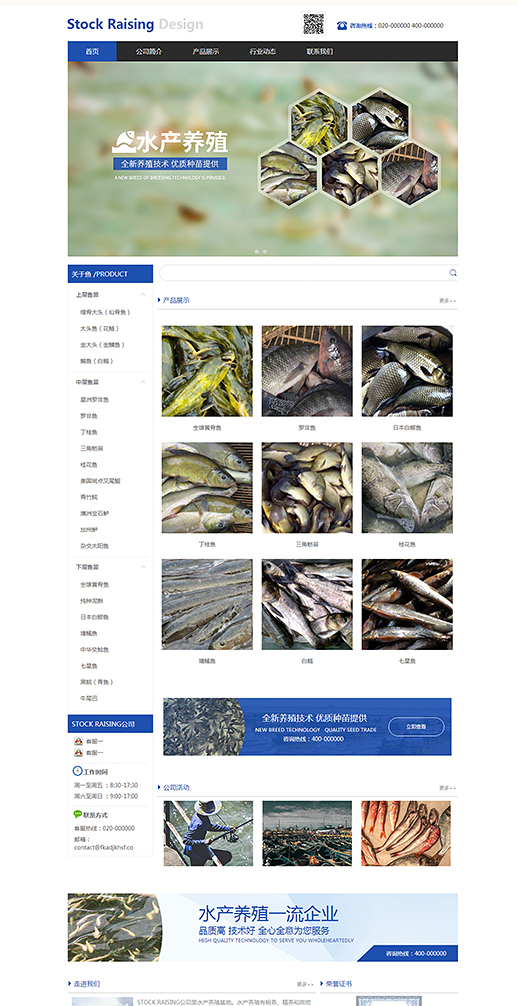Image resolution: width=518 pixels, height=1006 pixels.
Task: Open 公司简介 in navigation bar
Action: coord(149,51)
